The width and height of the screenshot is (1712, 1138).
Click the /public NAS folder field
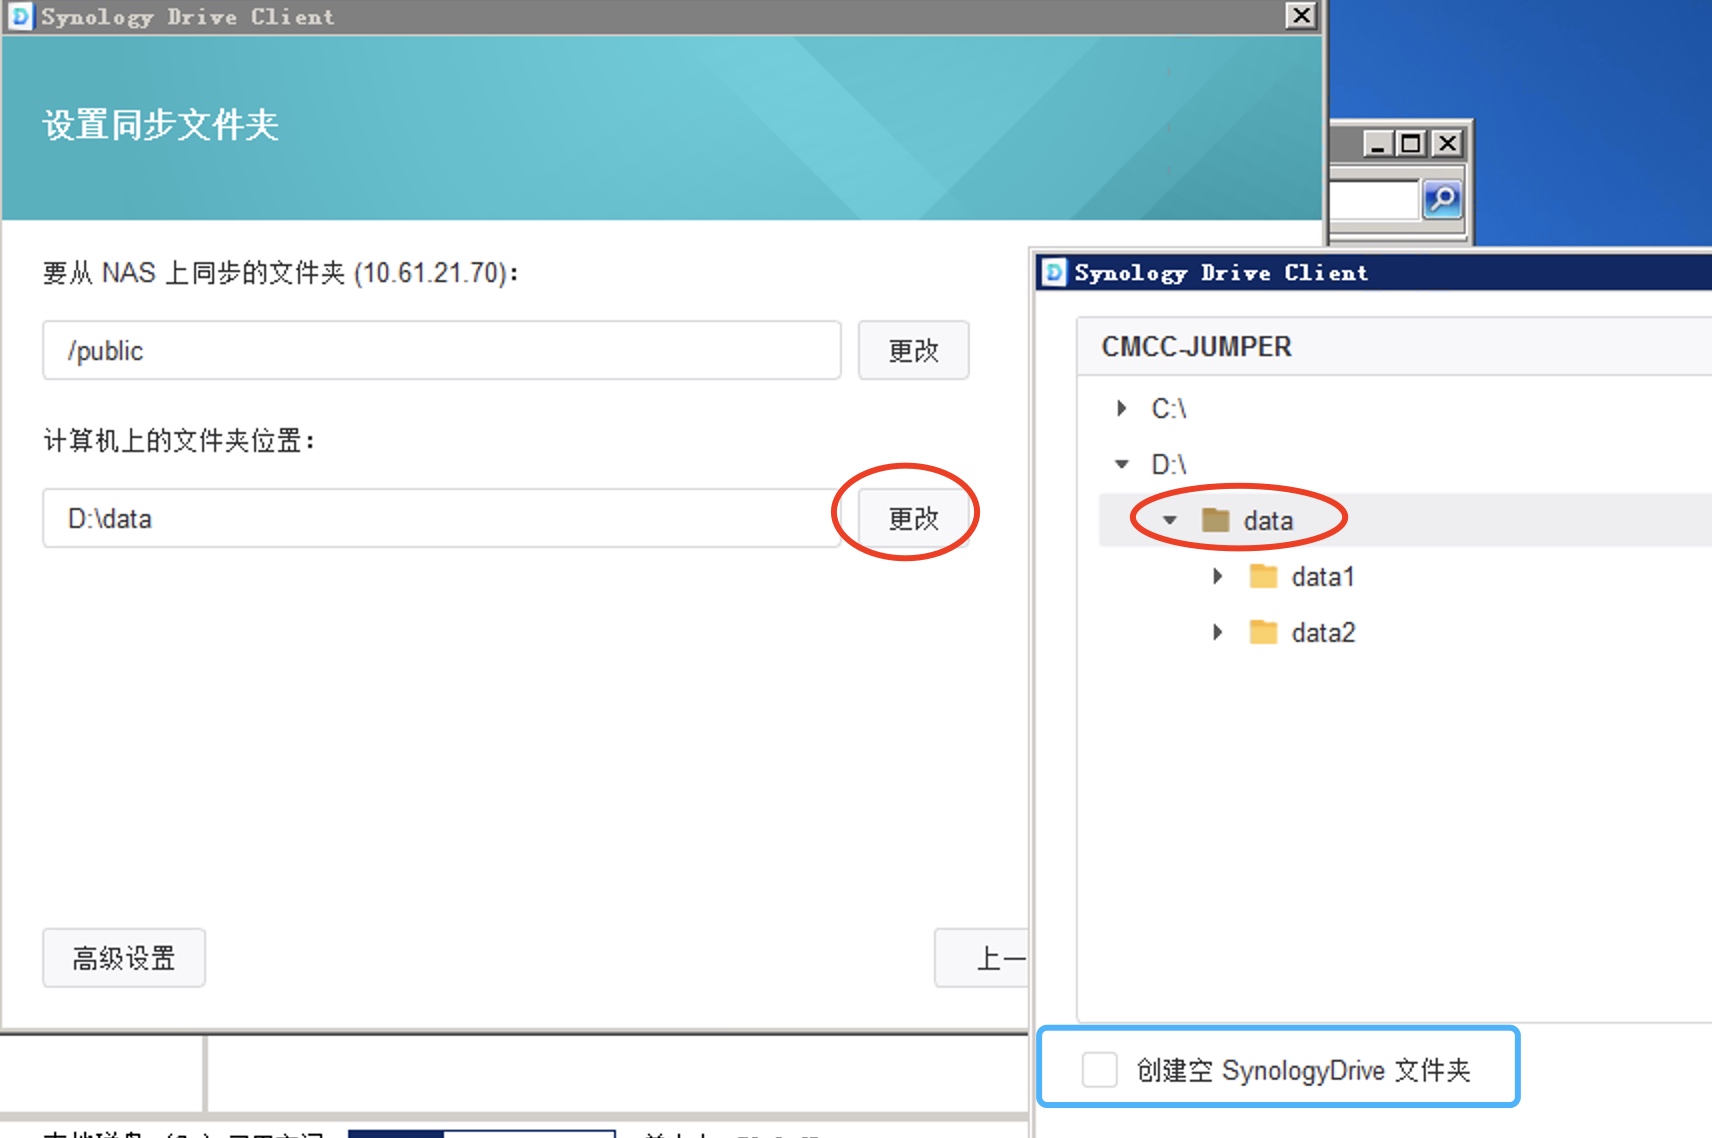pos(441,350)
